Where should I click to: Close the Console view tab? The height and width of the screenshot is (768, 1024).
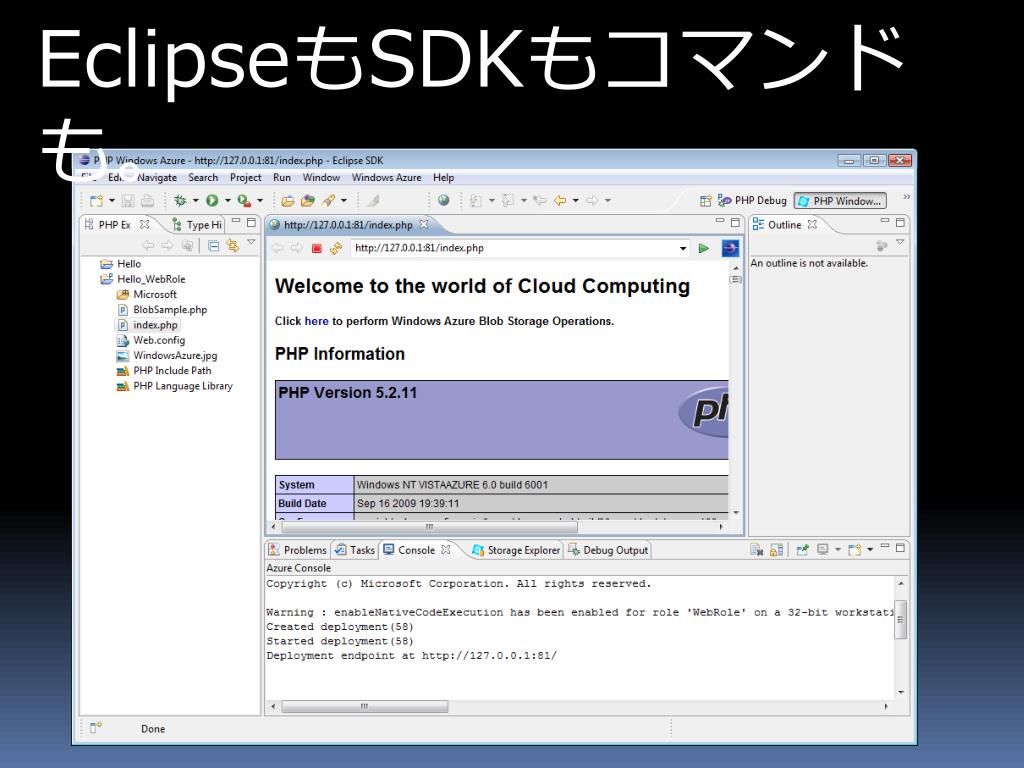[445, 550]
